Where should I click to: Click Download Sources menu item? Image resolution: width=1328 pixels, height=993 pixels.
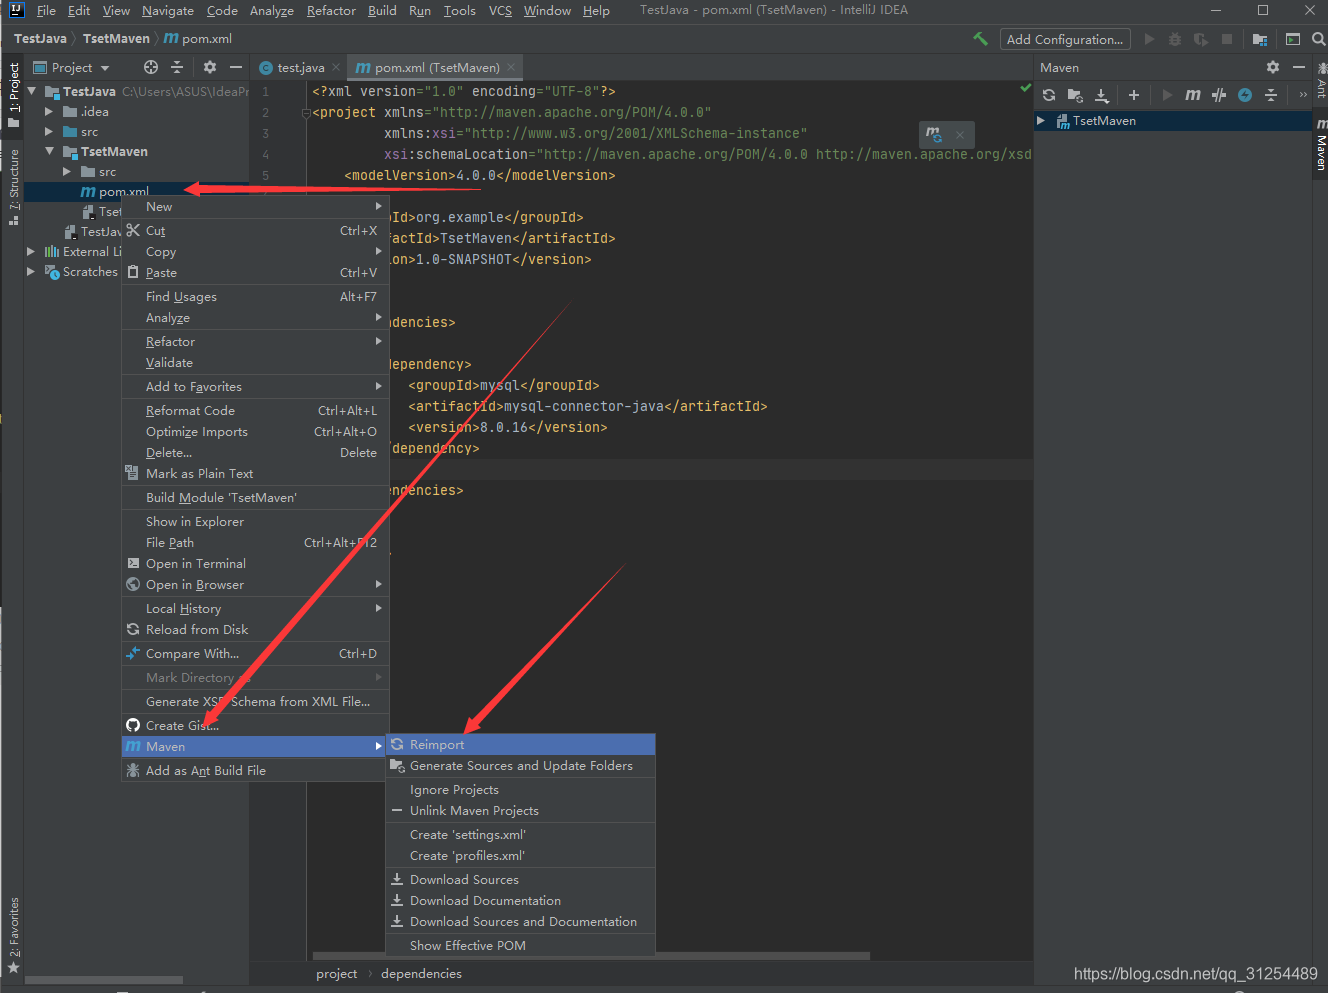tap(520, 879)
